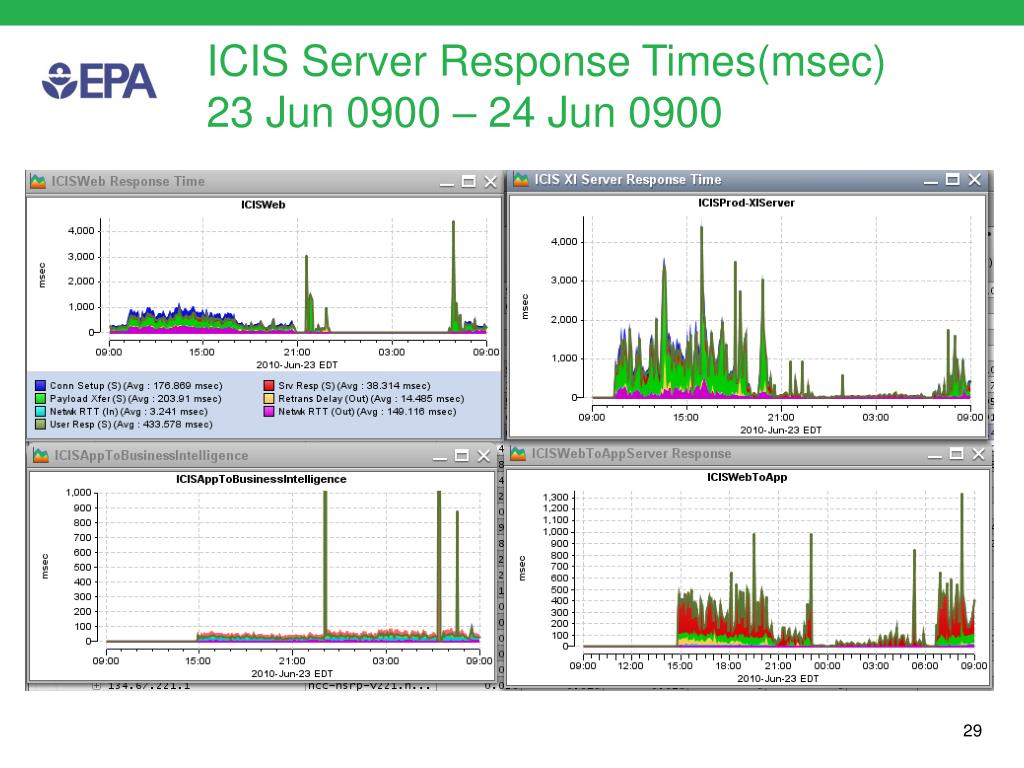The width and height of the screenshot is (1024, 768).
Task: Click the ICISWebToAppServer Response window chart icon
Action: tap(518, 453)
